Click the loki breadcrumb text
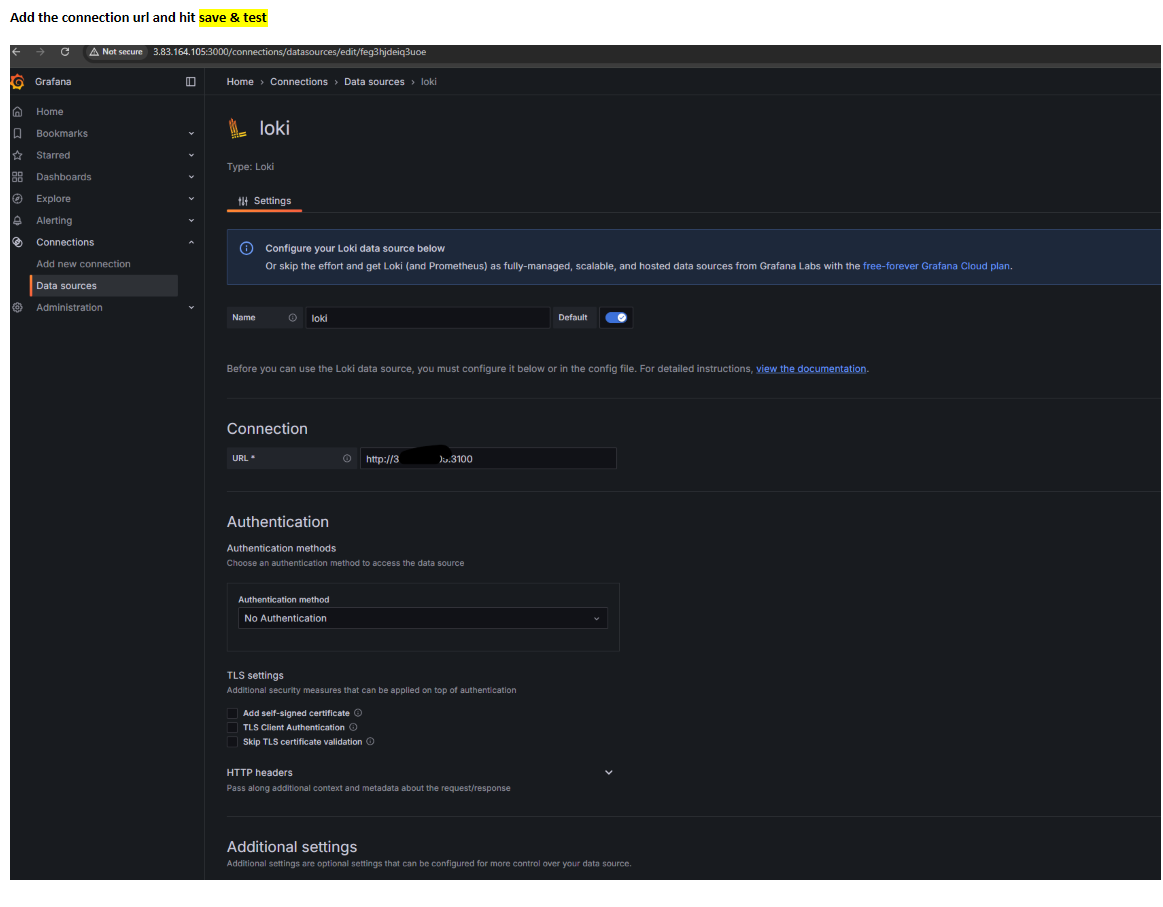This screenshot has width=1163, height=907. click(429, 82)
